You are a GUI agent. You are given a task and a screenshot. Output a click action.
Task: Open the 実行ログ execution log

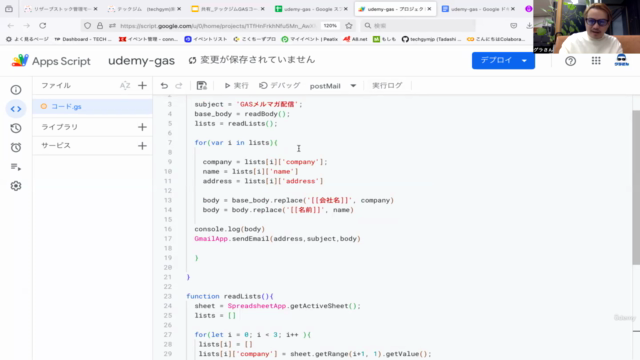click(x=387, y=86)
